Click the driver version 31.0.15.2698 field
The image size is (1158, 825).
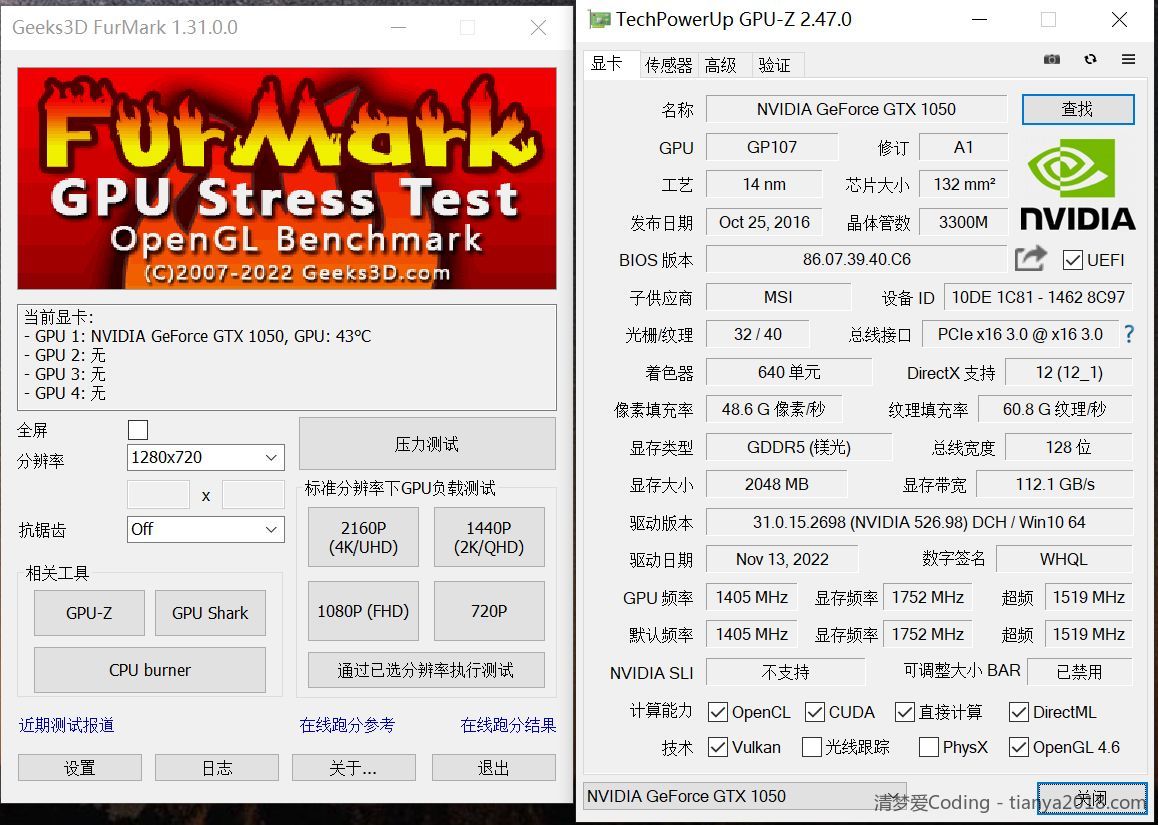pyautogui.click(x=919, y=522)
